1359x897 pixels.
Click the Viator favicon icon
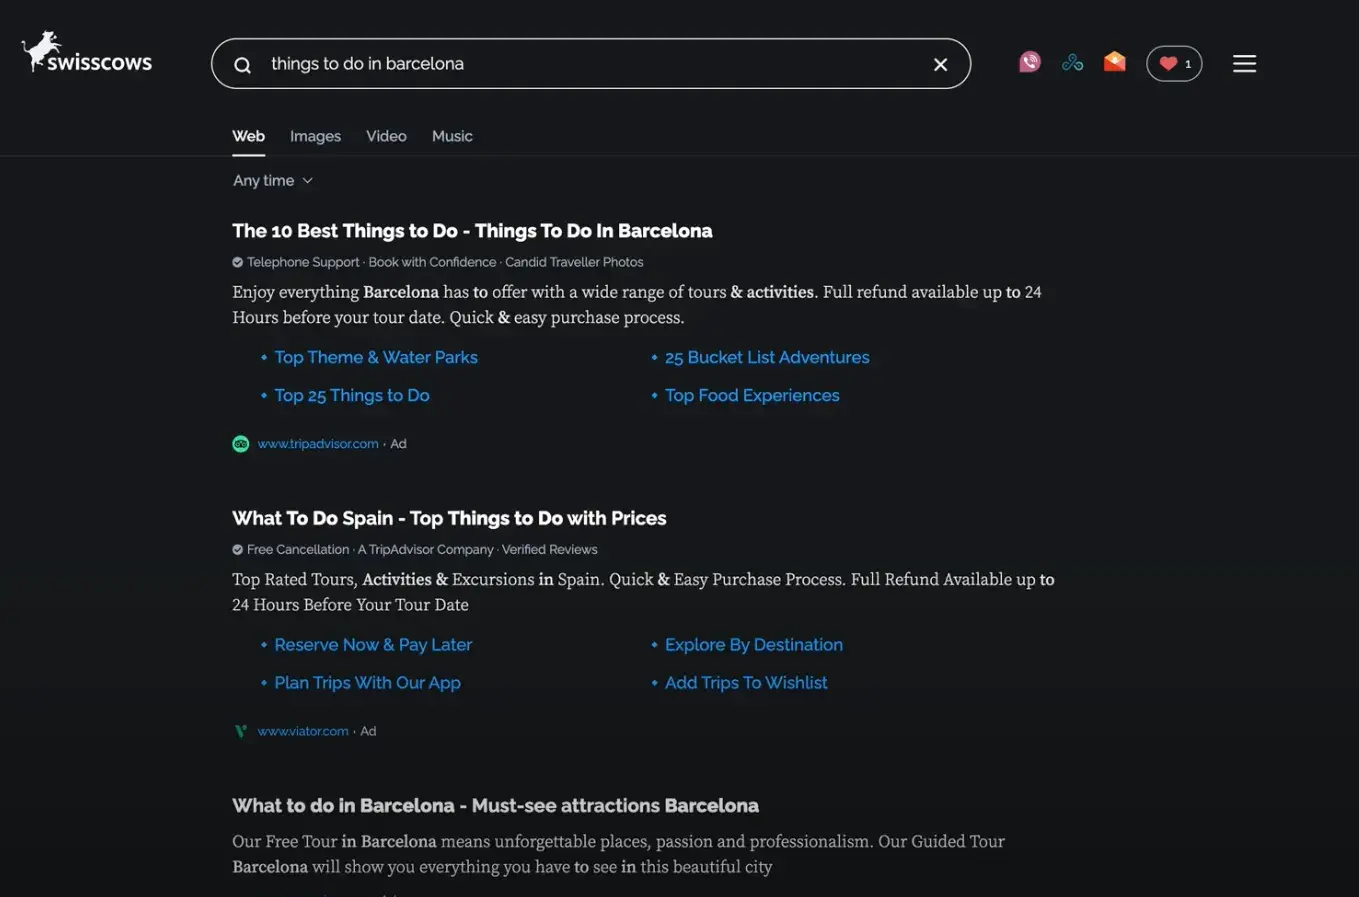pos(240,732)
